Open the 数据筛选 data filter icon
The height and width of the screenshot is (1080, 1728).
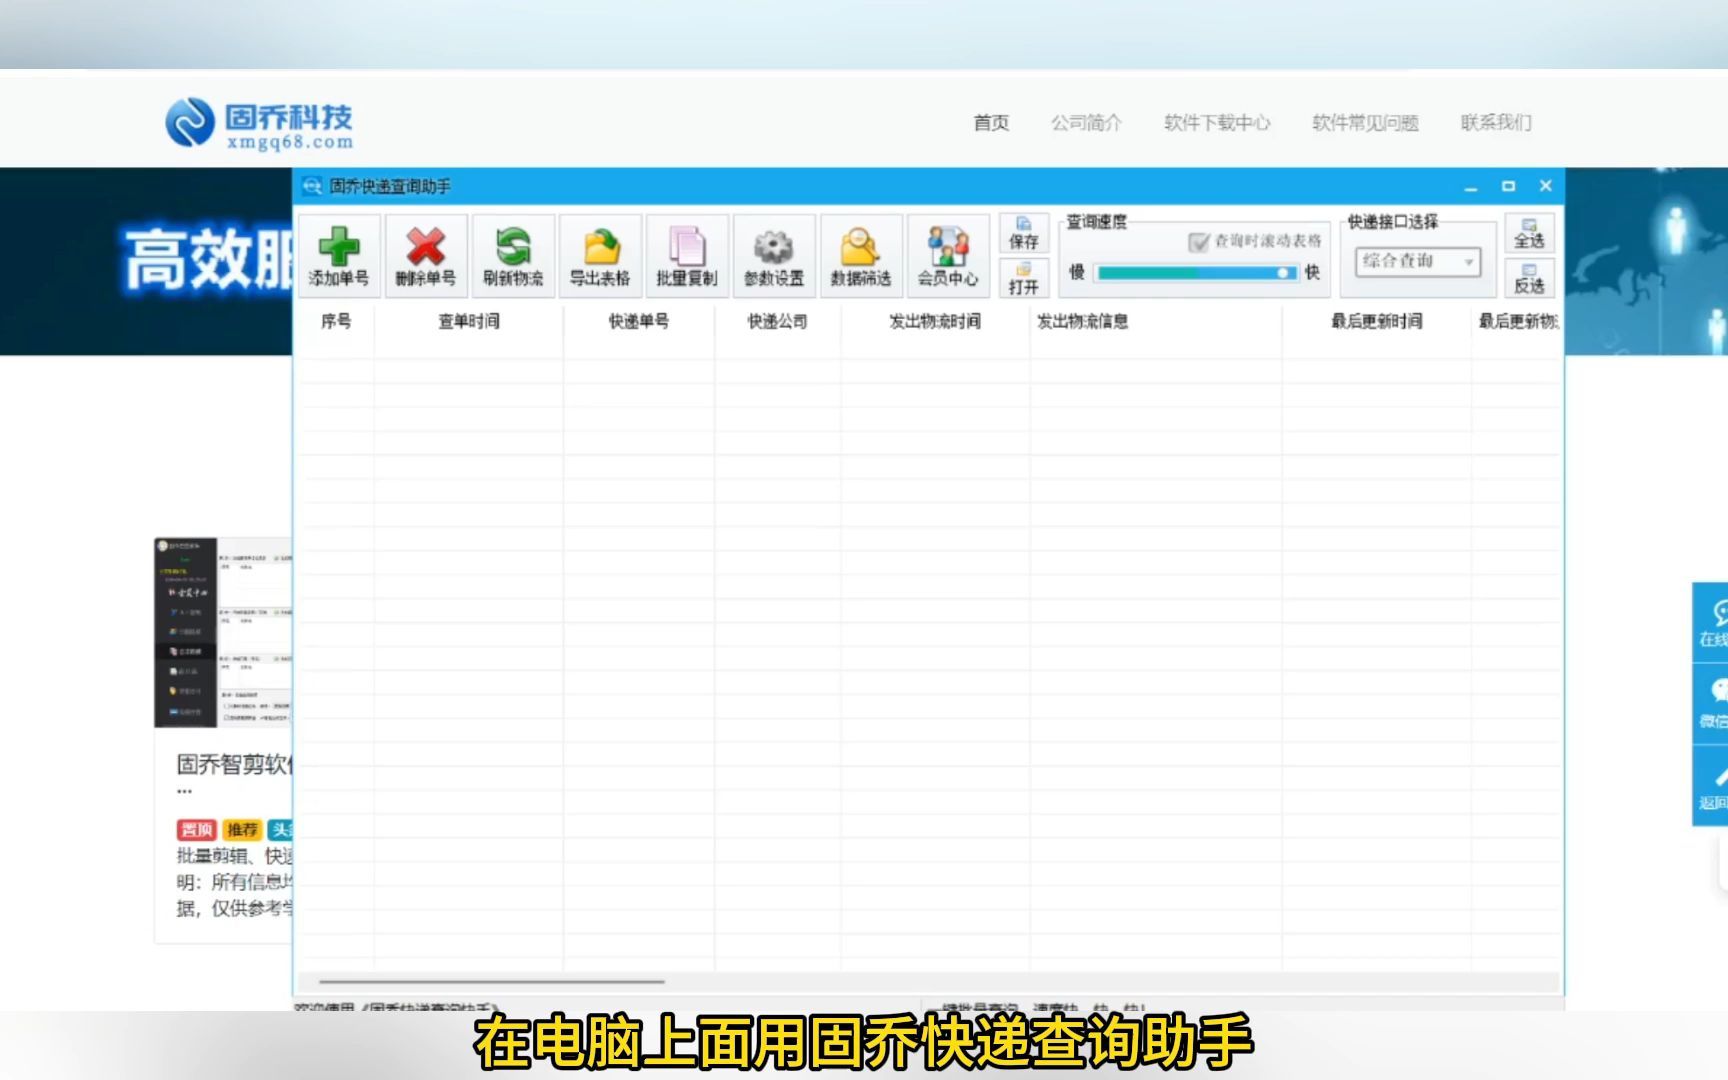[861, 256]
